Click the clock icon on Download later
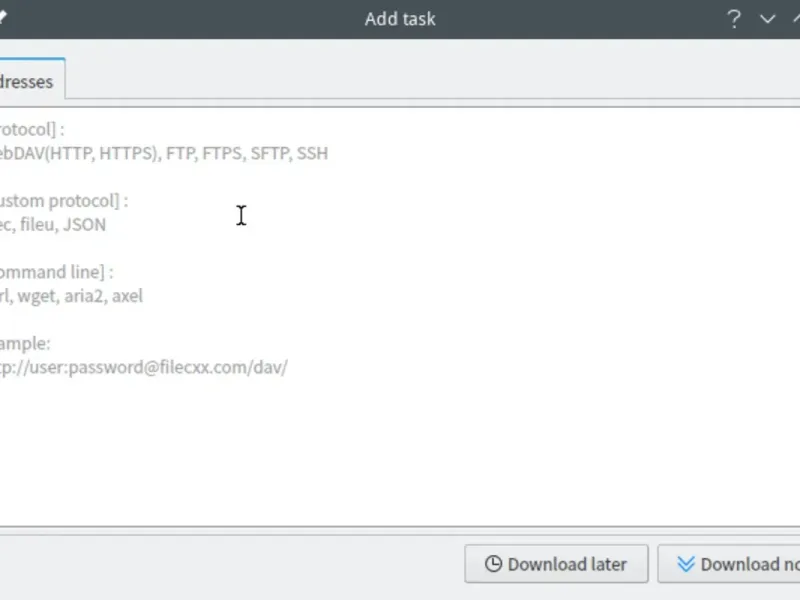 (493, 564)
